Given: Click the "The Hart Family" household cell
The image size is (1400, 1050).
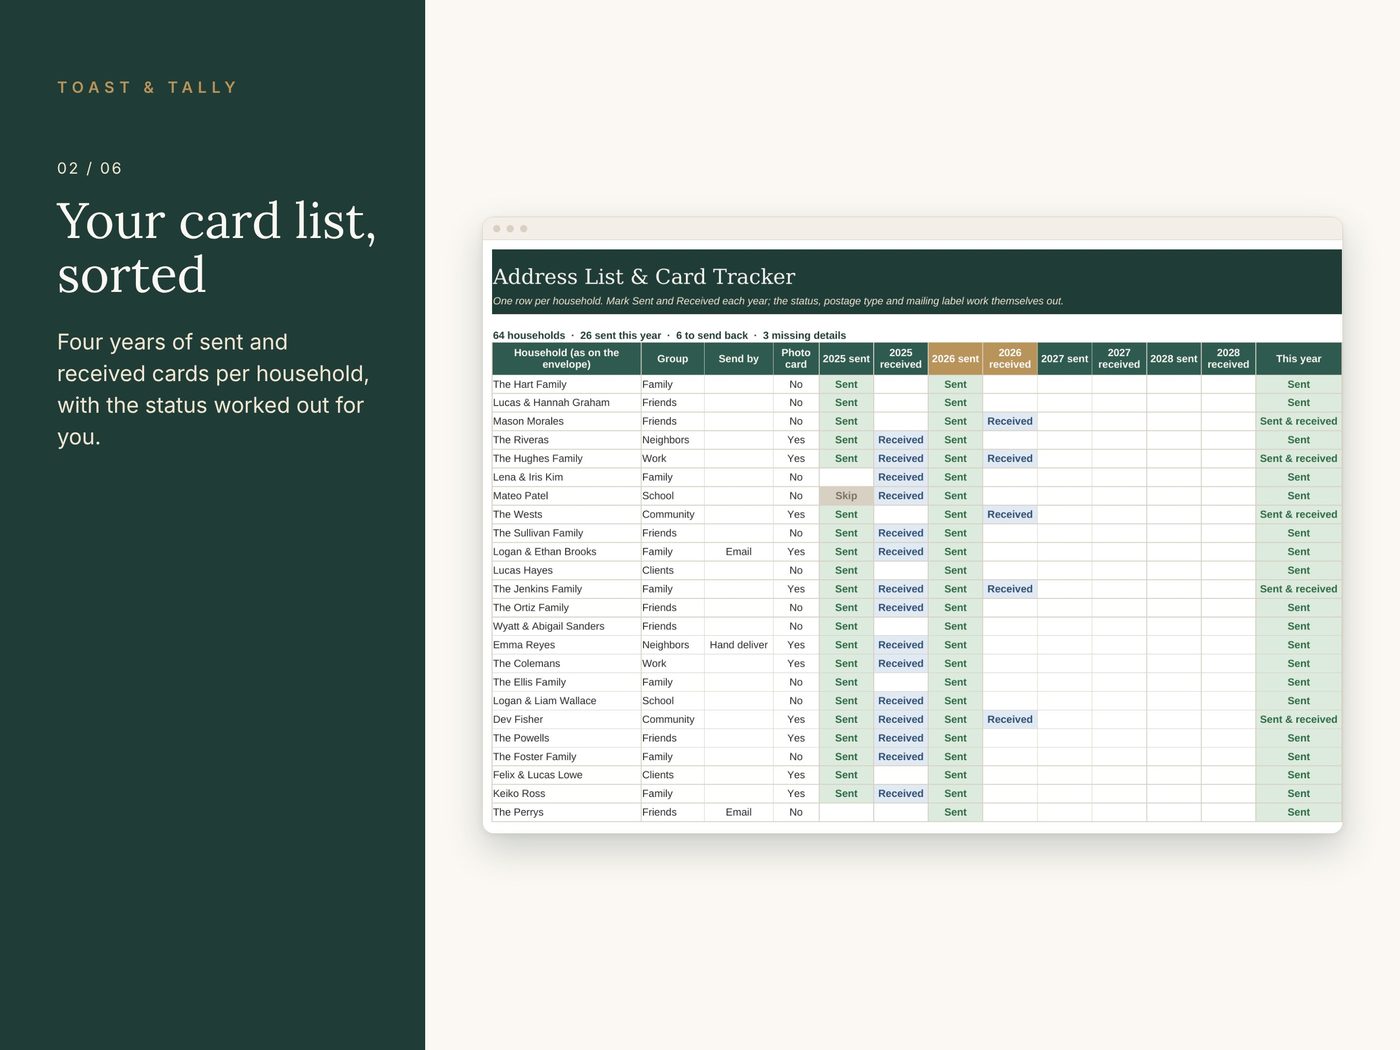Looking at the screenshot, I should [566, 385].
